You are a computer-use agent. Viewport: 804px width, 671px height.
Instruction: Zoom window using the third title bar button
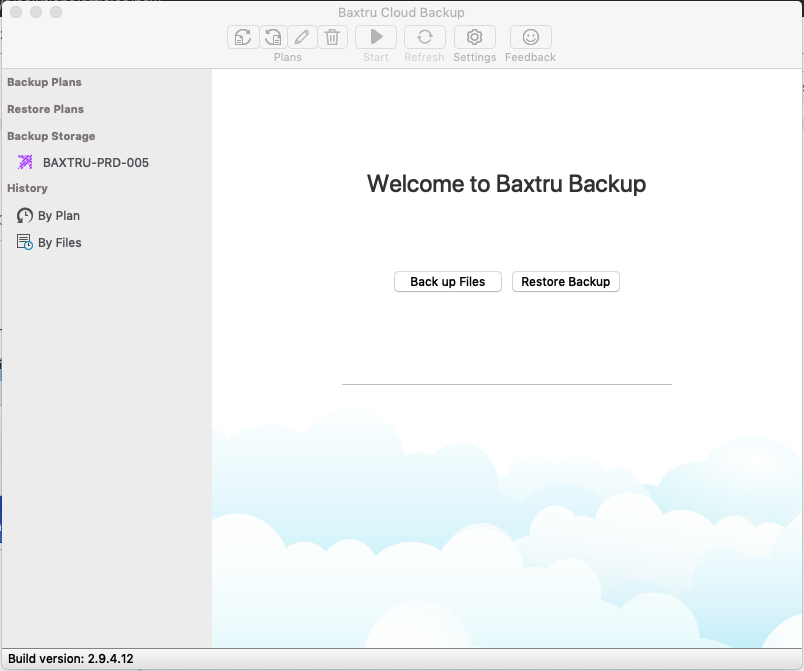tap(56, 12)
